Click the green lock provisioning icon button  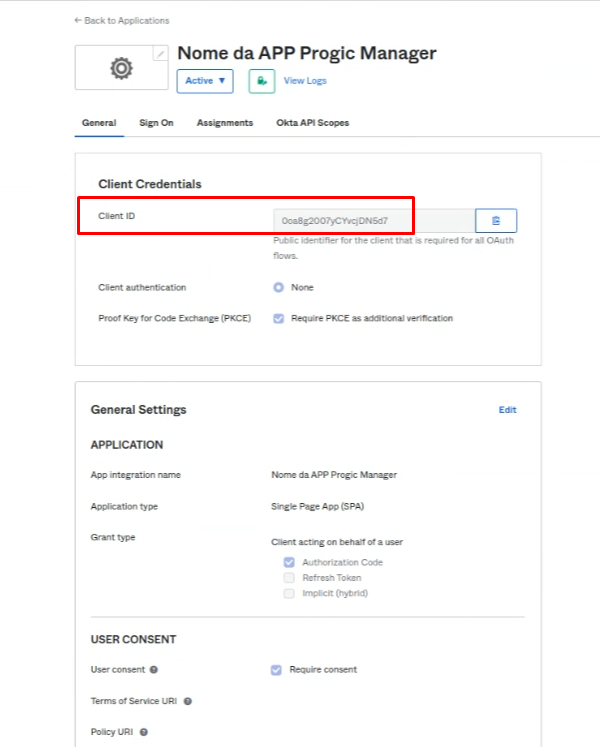(x=262, y=81)
